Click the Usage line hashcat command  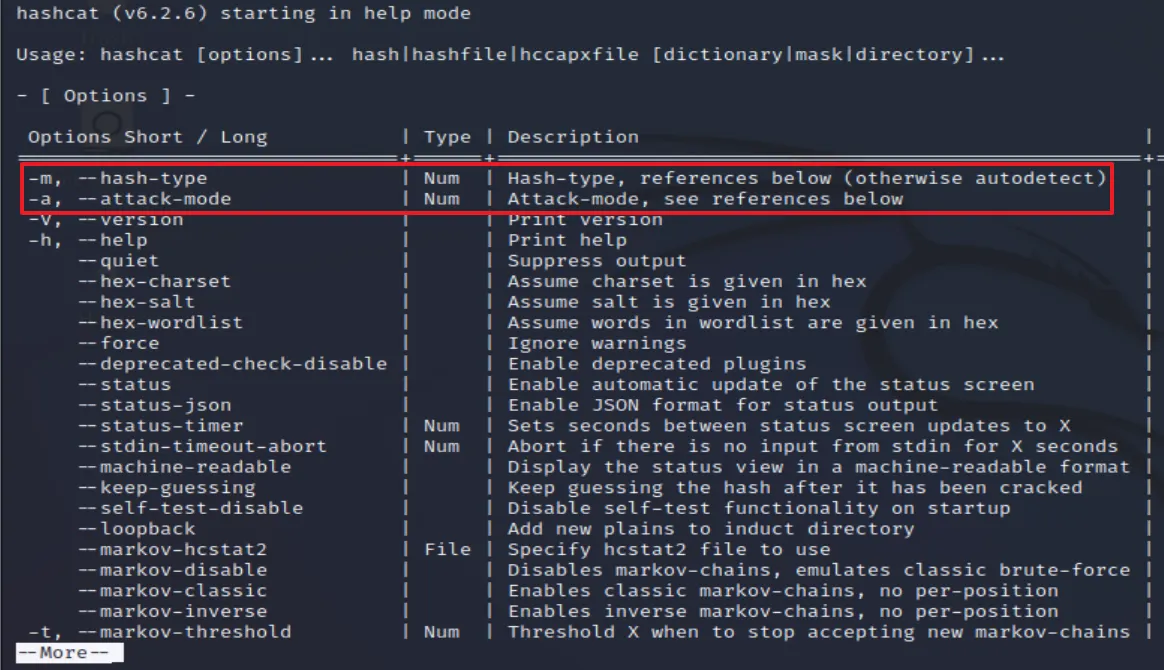(x=141, y=55)
